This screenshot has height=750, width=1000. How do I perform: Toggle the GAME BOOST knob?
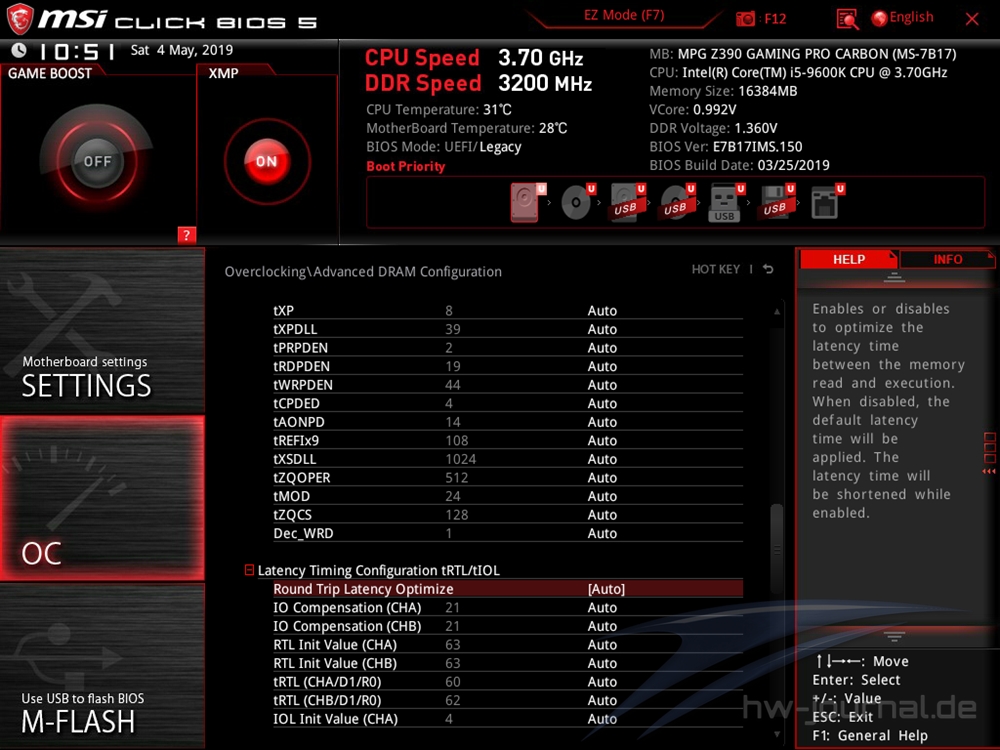(x=97, y=161)
